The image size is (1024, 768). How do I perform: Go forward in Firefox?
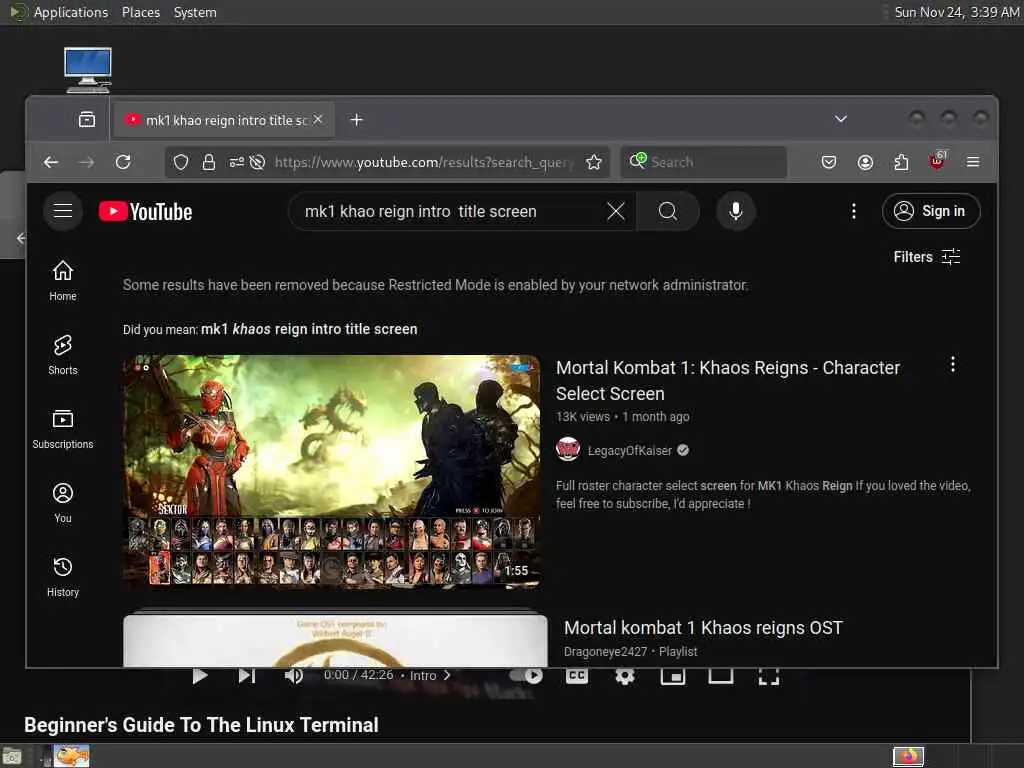tap(86, 162)
